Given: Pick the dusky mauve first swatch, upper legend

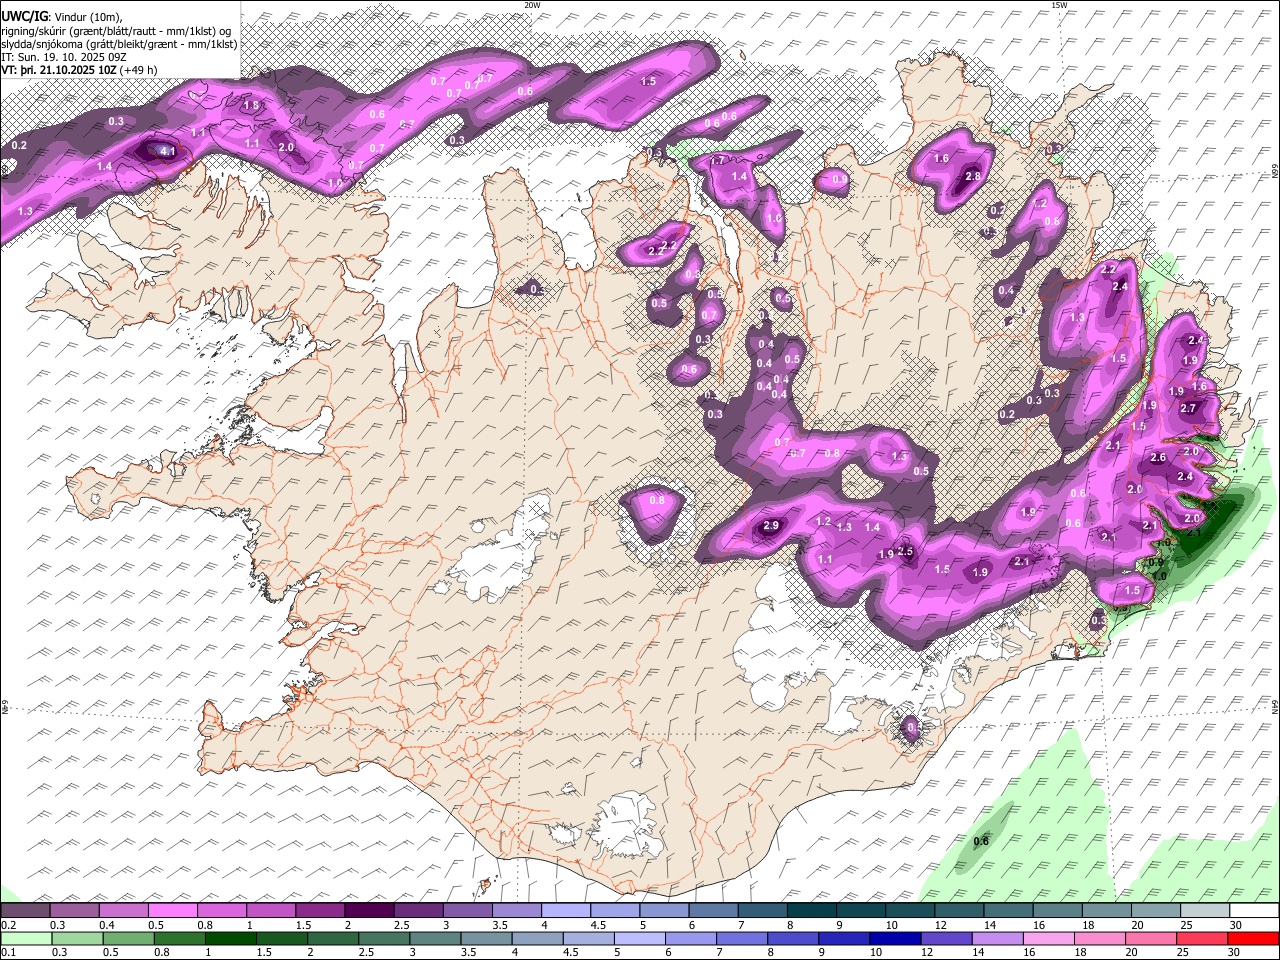Looking at the screenshot, I should coord(25,911).
